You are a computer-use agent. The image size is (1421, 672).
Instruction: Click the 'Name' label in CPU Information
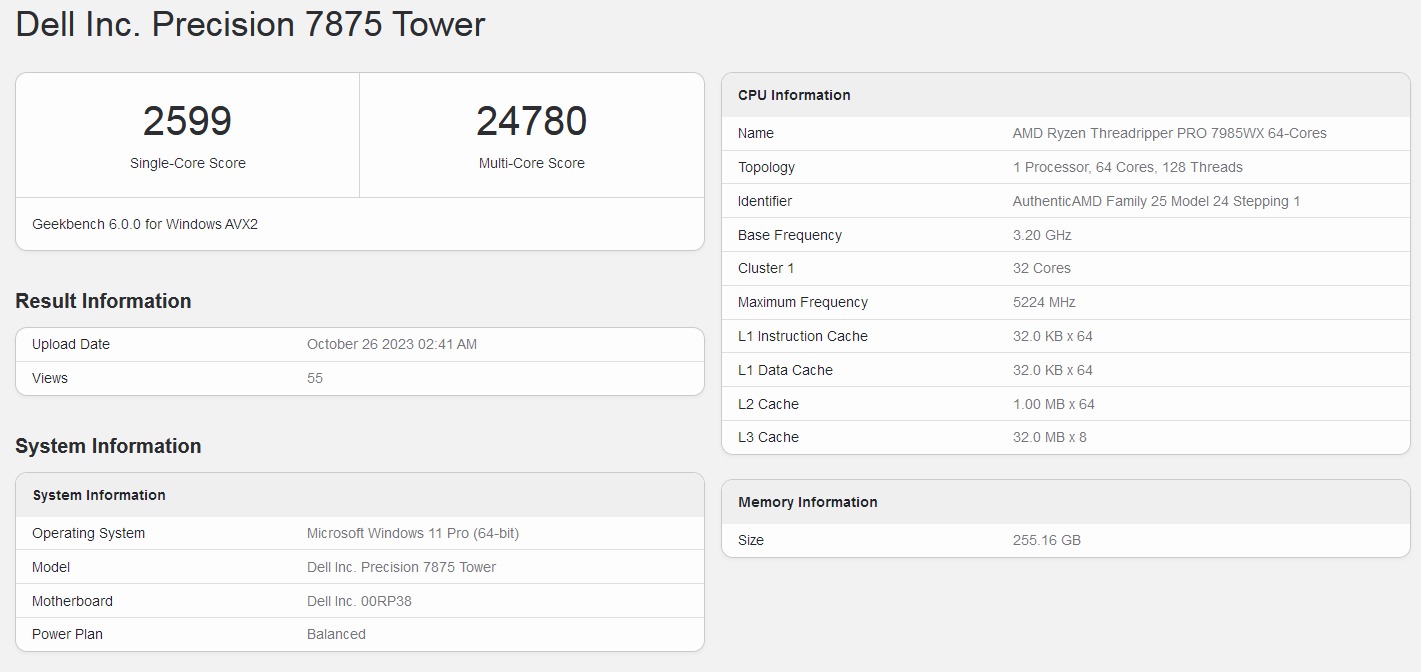pos(756,133)
